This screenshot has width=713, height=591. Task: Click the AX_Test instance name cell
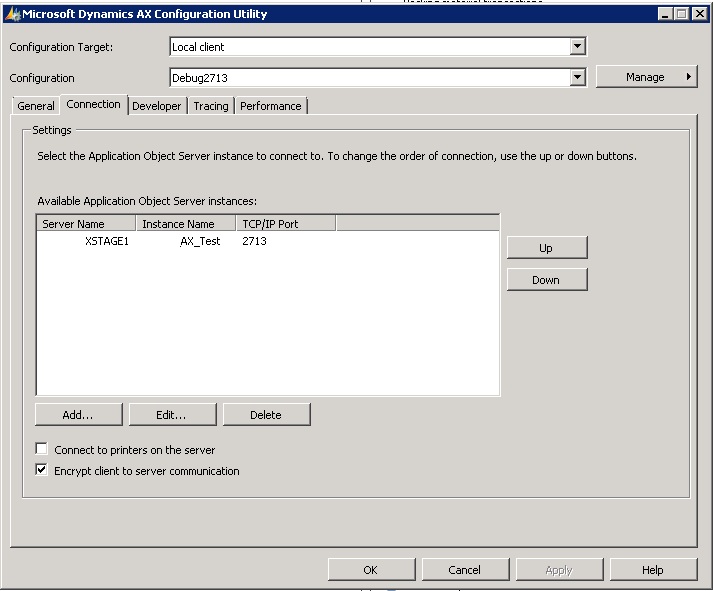(x=200, y=241)
